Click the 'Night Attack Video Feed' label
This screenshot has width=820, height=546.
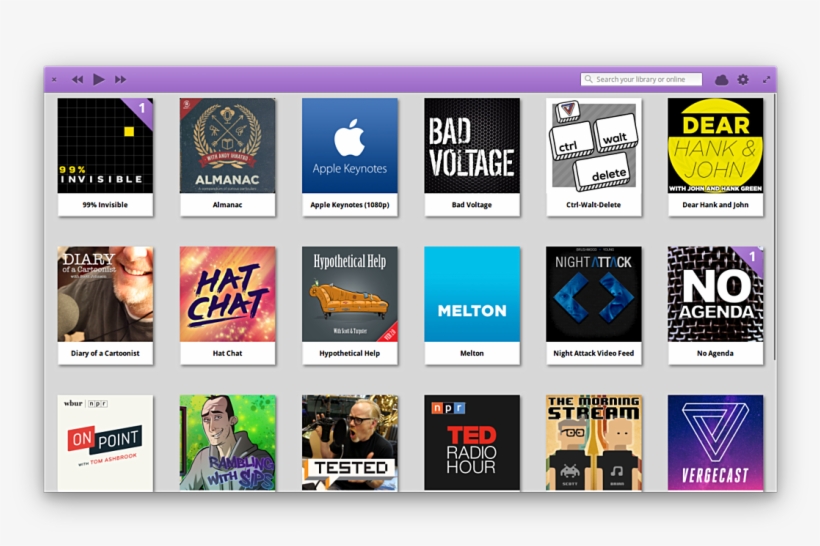point(594,353)
